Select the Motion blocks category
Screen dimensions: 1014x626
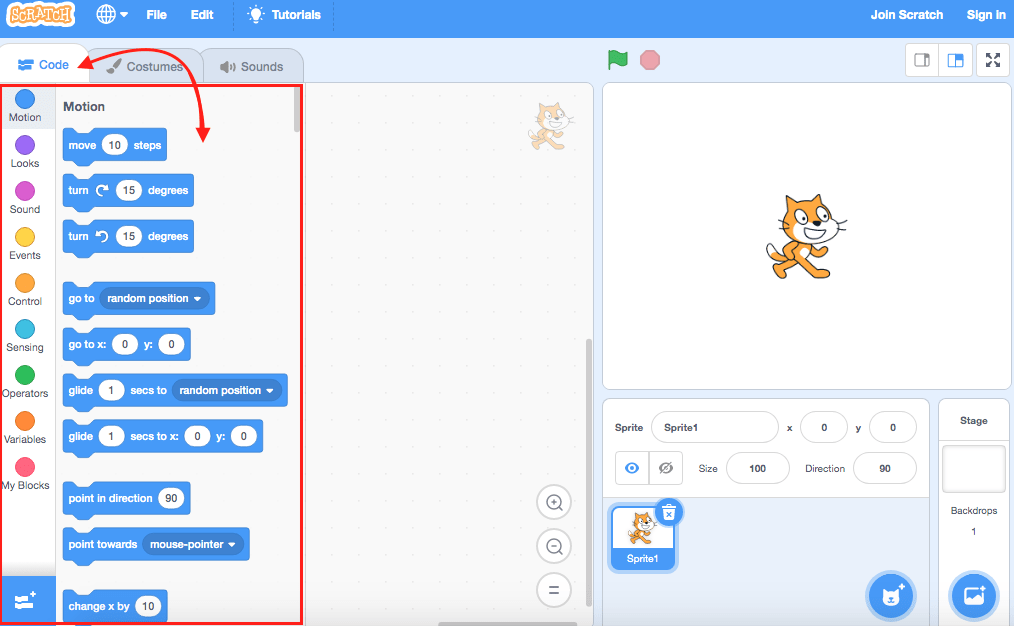pyautogui.click(x=25, y=106)
